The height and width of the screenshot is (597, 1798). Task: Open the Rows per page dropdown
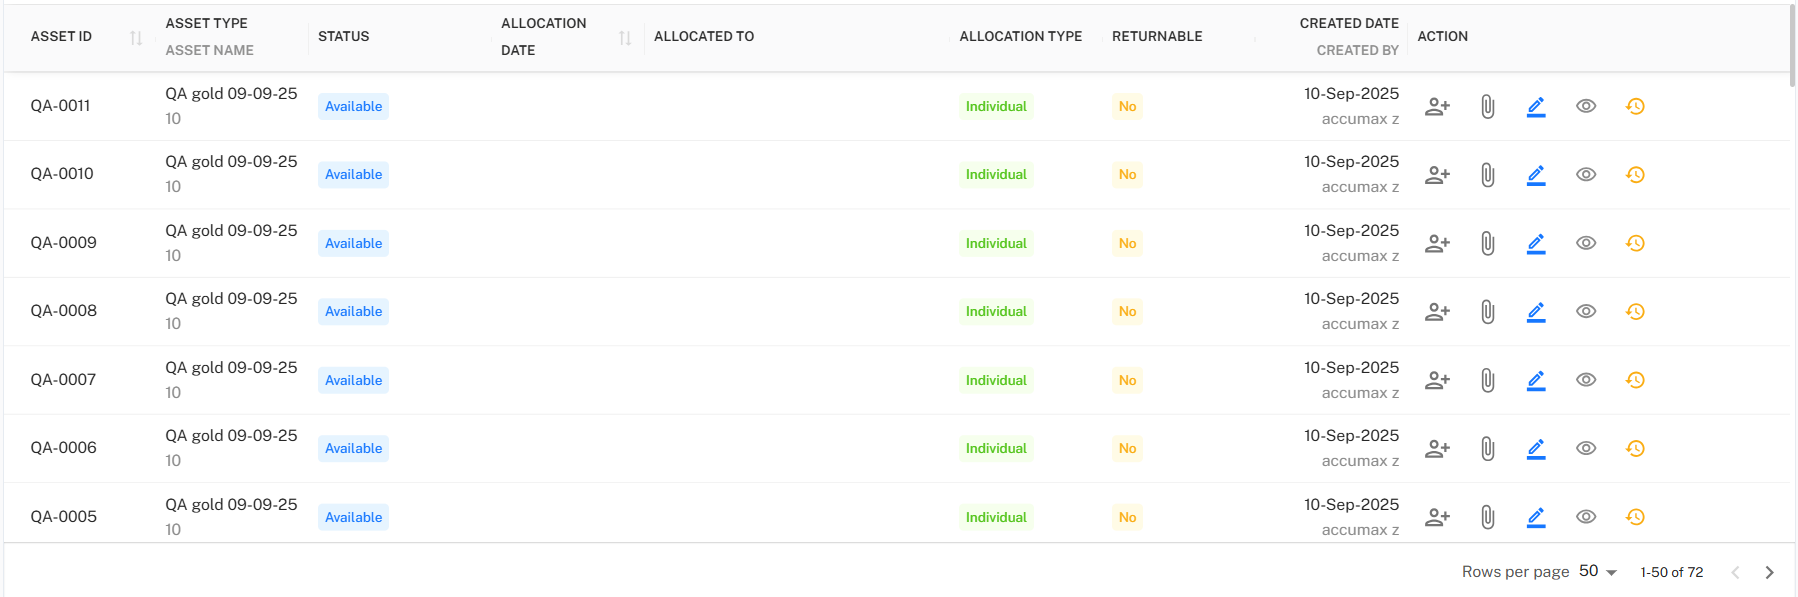pyautogui.click(x=1593, y=571)
